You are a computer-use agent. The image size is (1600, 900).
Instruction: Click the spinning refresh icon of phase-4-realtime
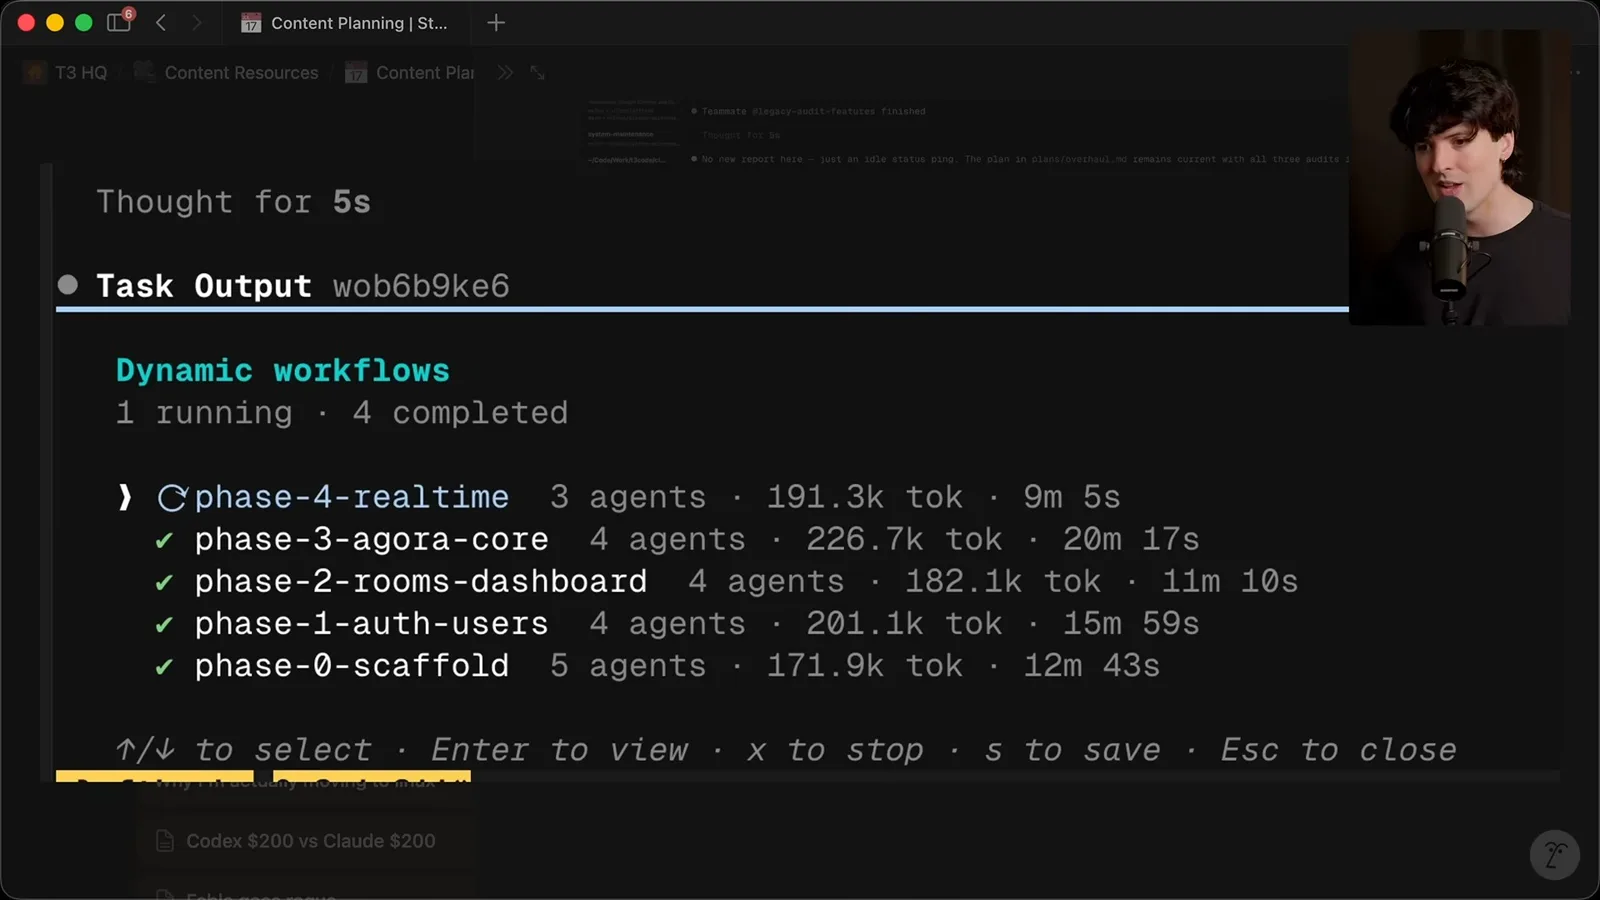tap(172, 498)
